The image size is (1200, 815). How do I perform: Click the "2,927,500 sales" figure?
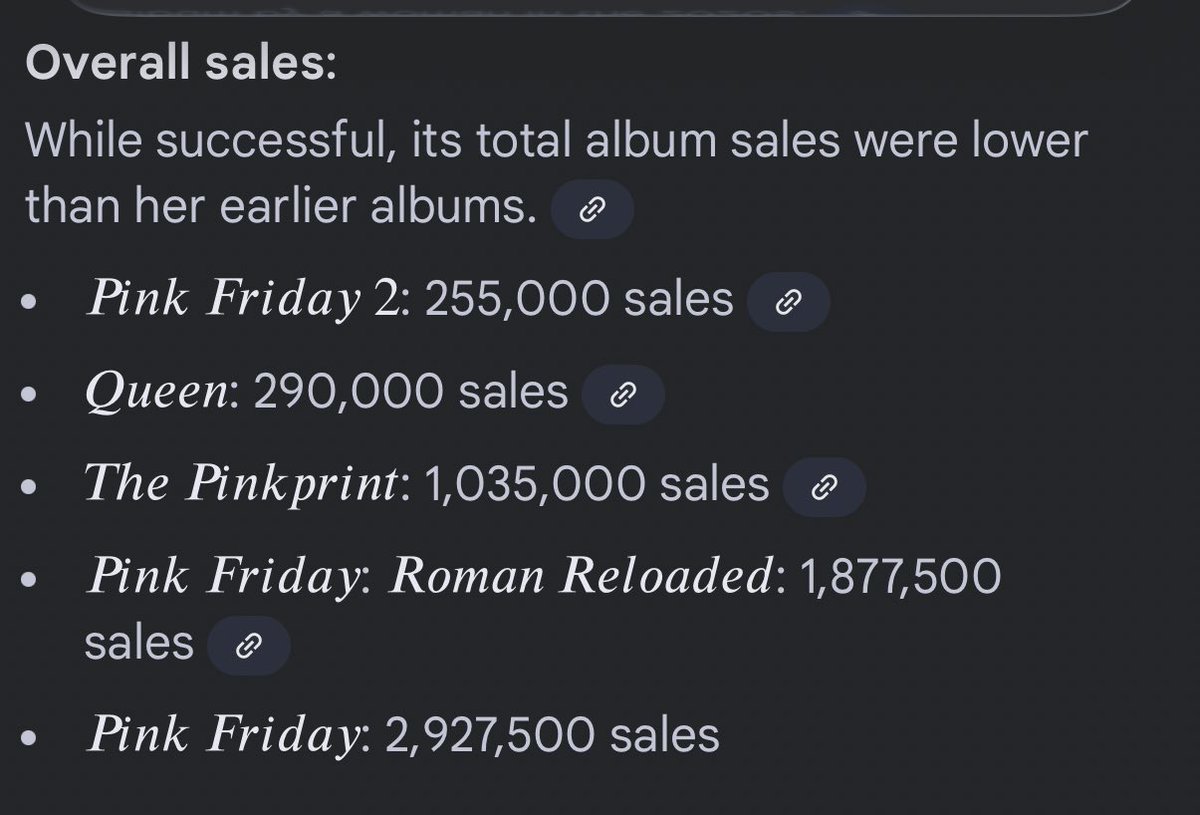click(x=552, y=735)
